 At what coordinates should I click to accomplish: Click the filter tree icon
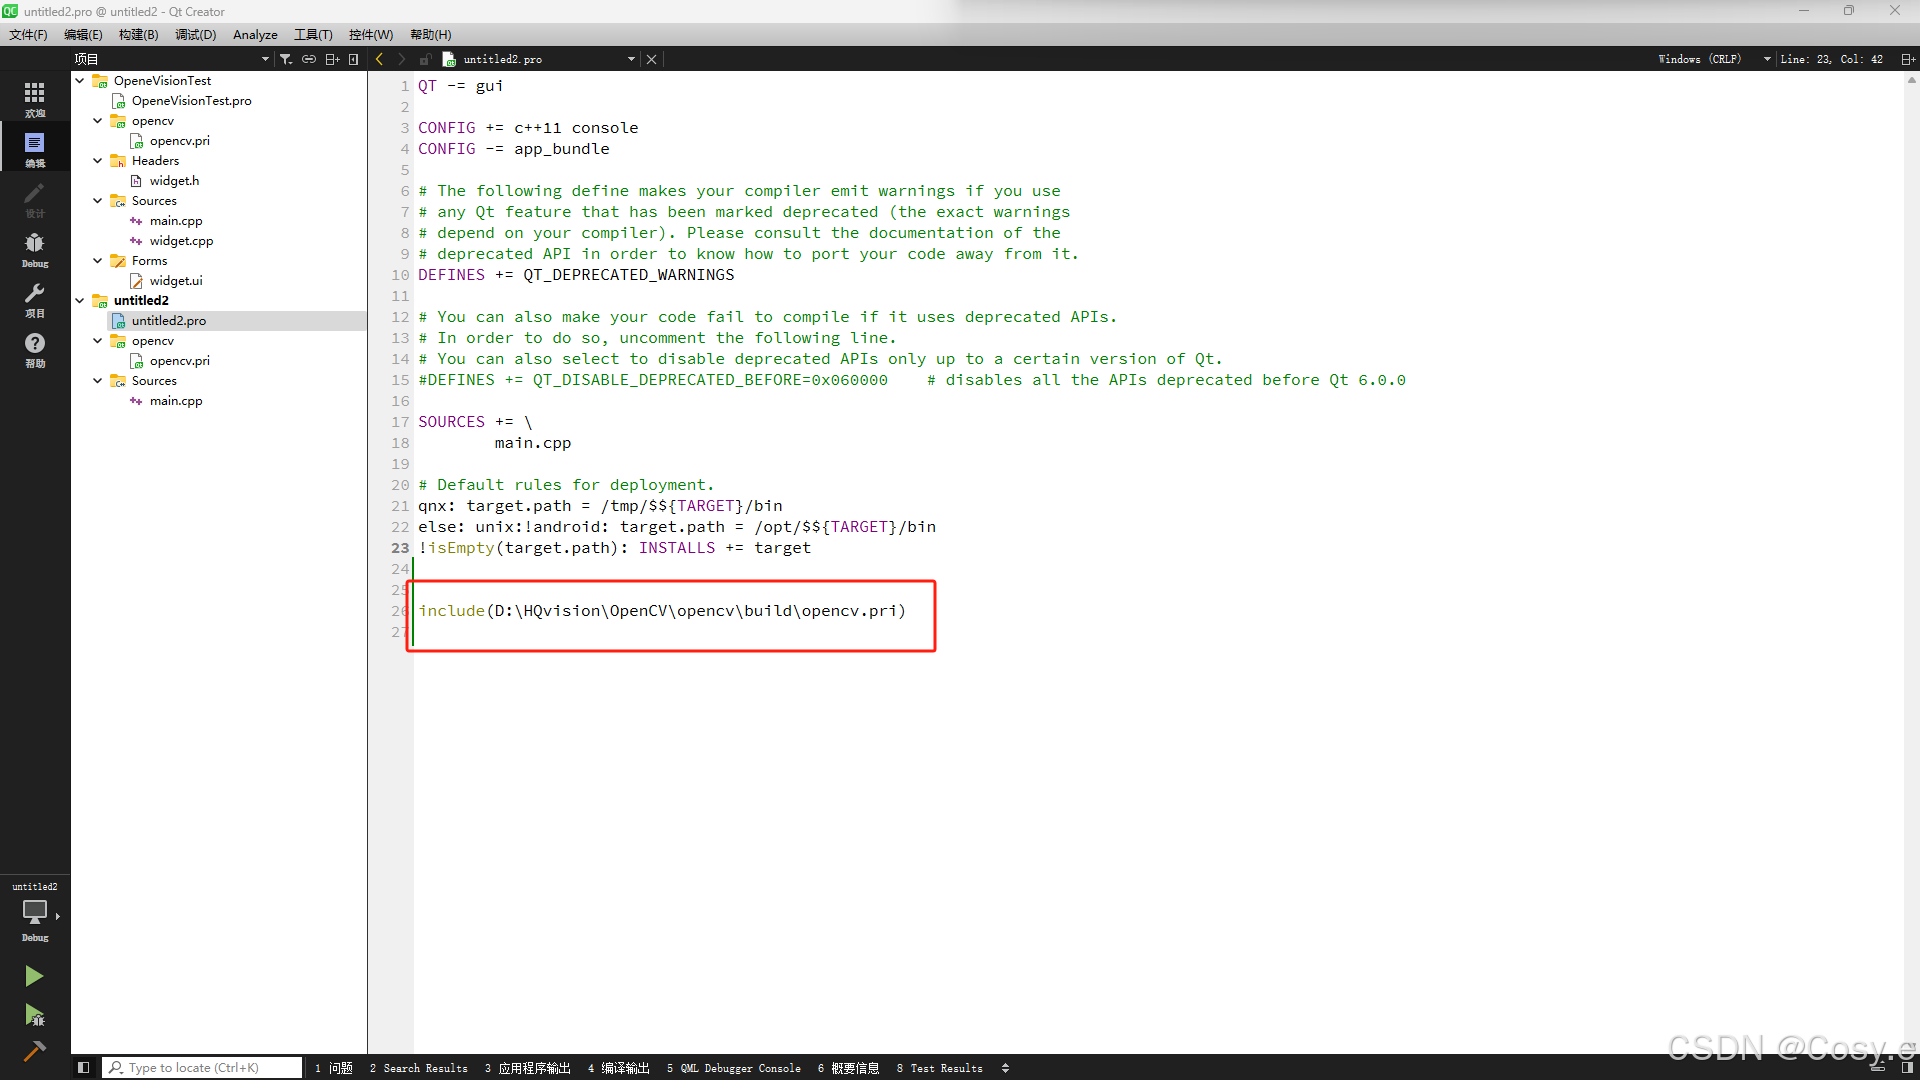coord(286,59)
